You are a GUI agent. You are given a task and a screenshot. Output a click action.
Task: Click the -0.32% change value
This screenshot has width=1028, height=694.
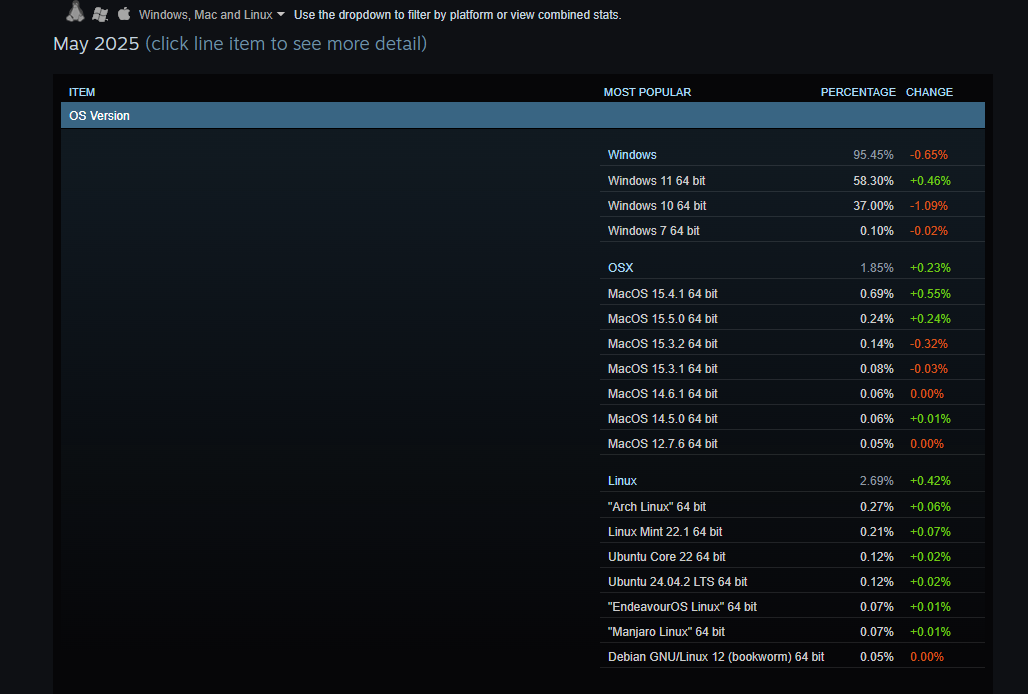point(928,343)
